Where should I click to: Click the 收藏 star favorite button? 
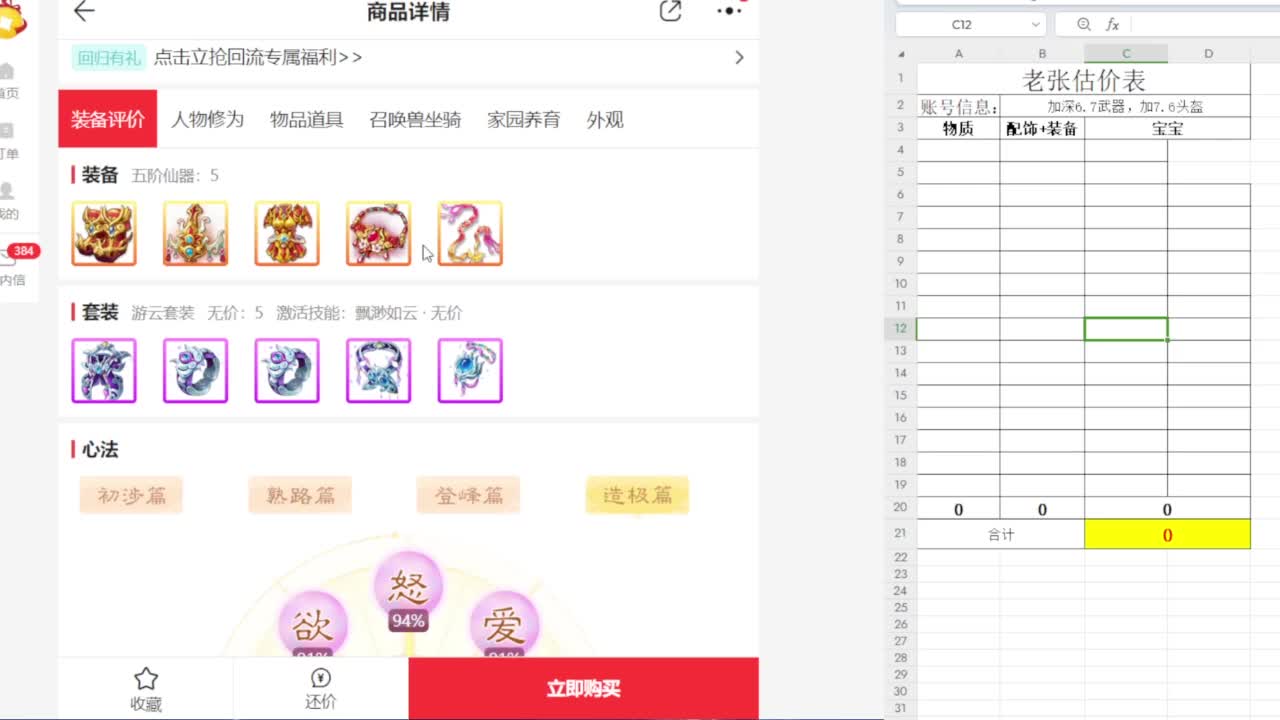(146, 689)
